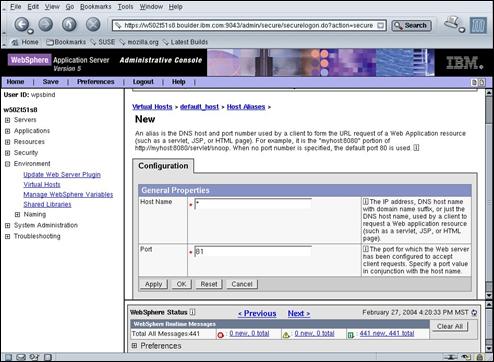Open the URL bar history dropdown

tap(380, 25)
